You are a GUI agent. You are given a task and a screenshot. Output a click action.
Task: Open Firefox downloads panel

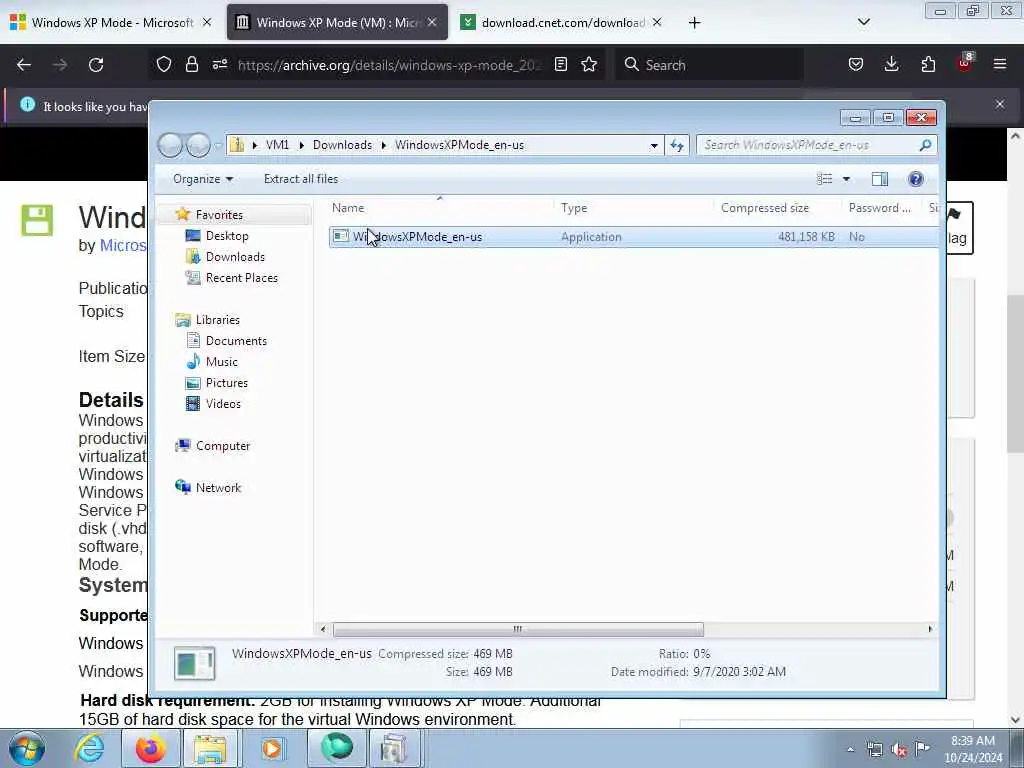(x=891, y=64)
